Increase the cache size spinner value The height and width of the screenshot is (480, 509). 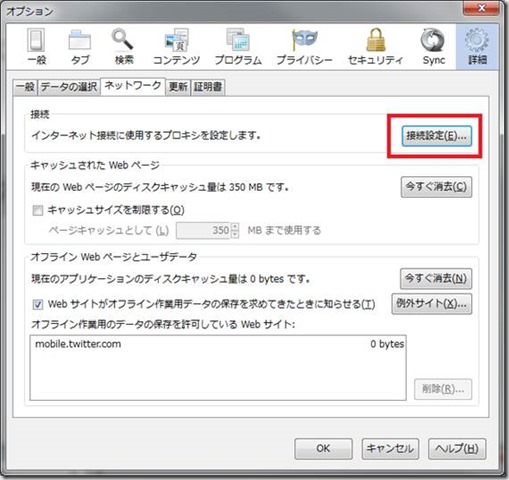tap(235, 226)
